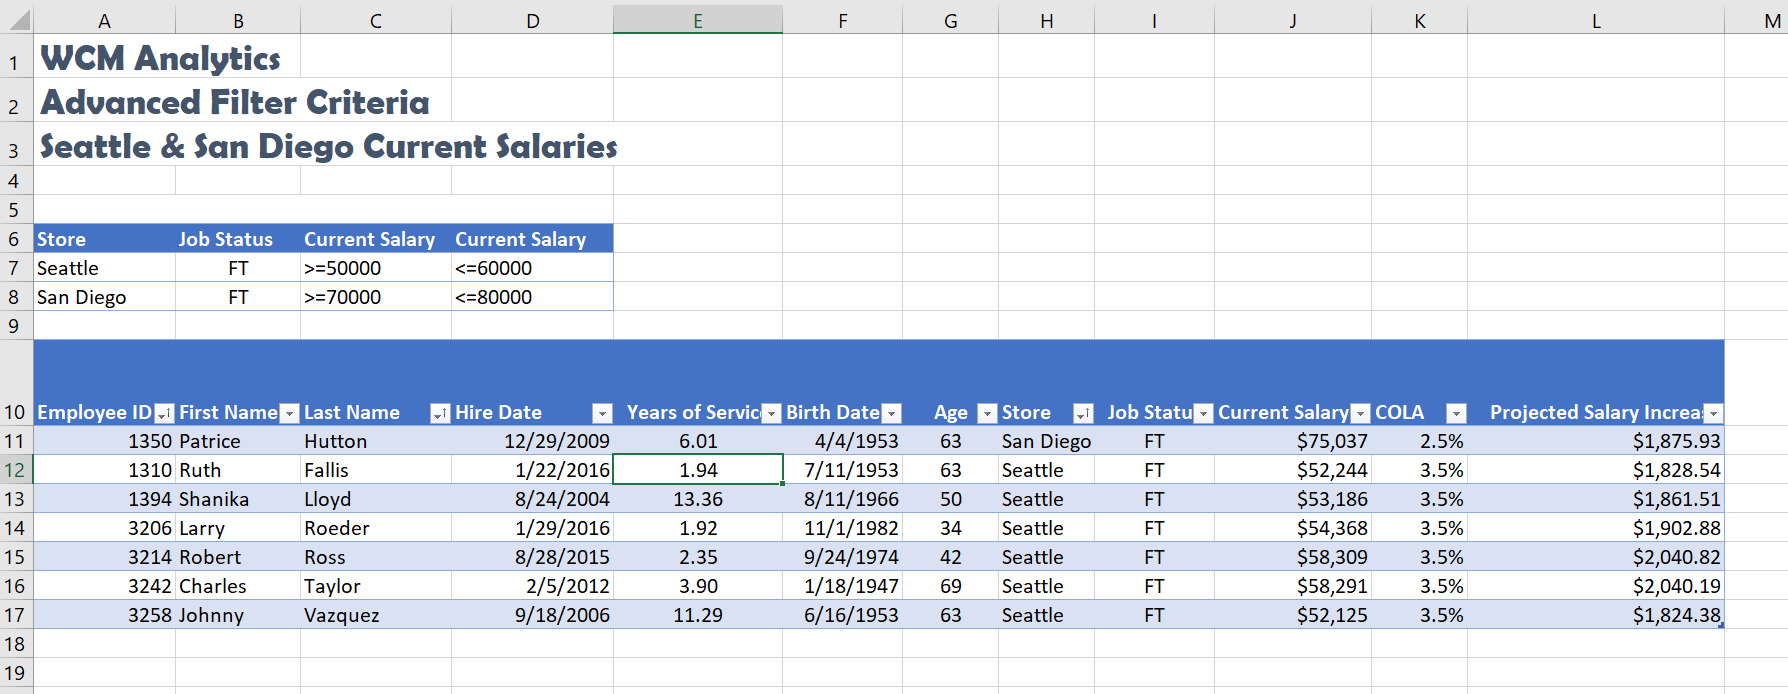
Task: Select column G header
Action: coord(950,20)
